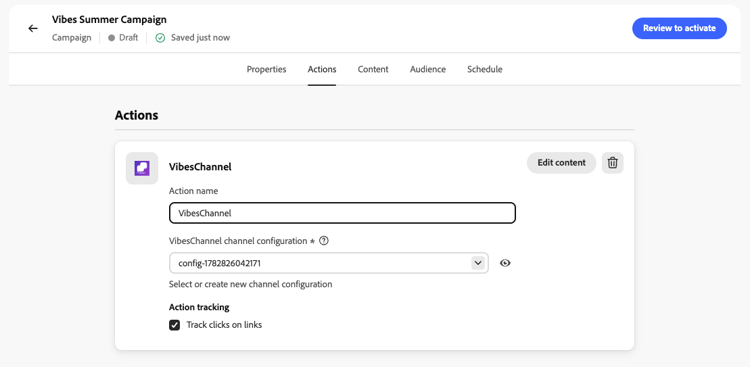This screenshot has height=367, width=750.
Task: Go to the Audience tab
Action: tap(428, 69)
